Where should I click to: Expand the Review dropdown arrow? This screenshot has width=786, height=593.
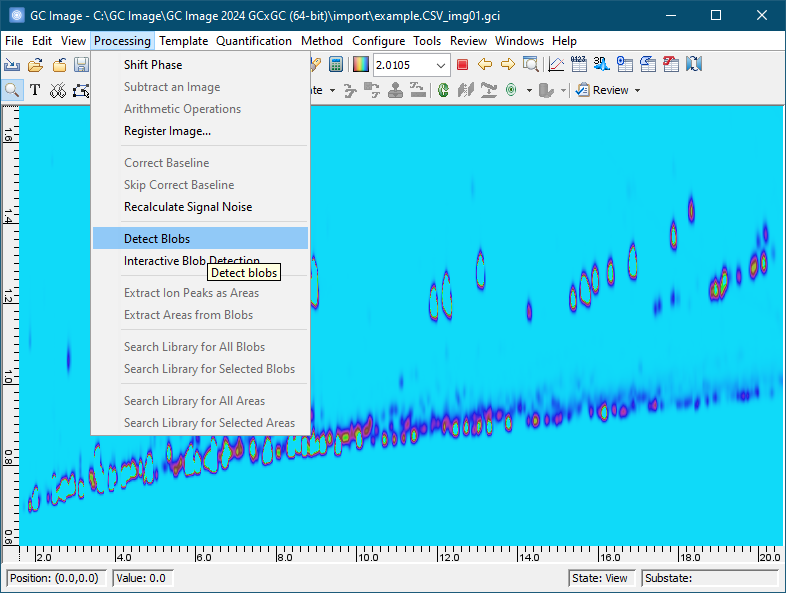click(637, 90)
